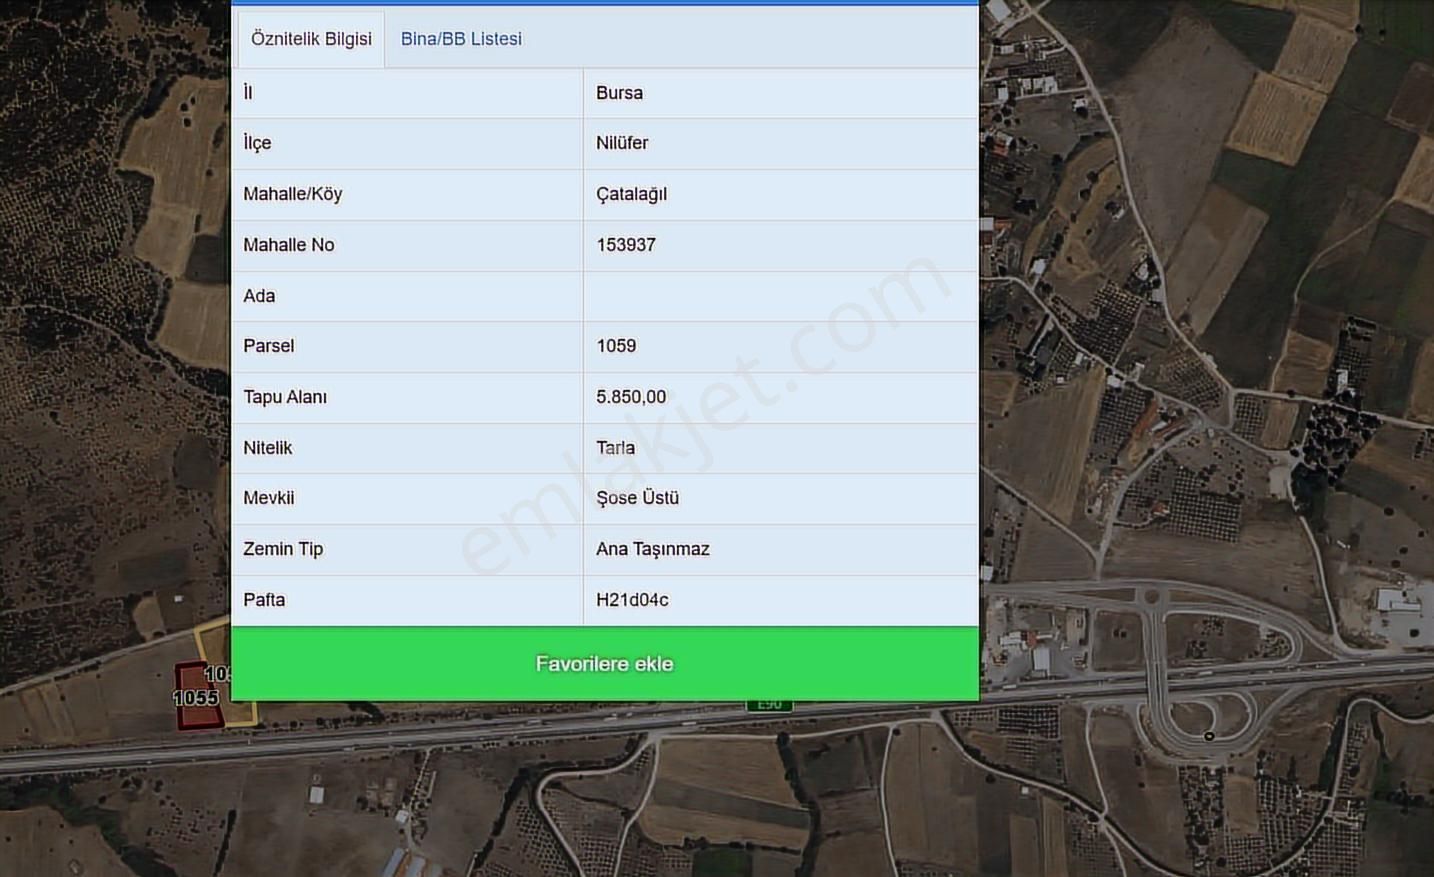Select the Öznitelik Bilgisi tab
The image size is (1434, 877).
point(311,39)
